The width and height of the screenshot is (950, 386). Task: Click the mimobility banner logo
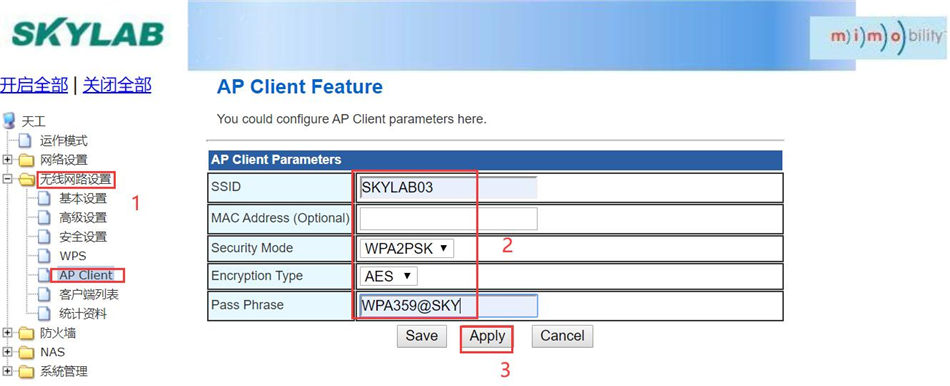[879, 38]
